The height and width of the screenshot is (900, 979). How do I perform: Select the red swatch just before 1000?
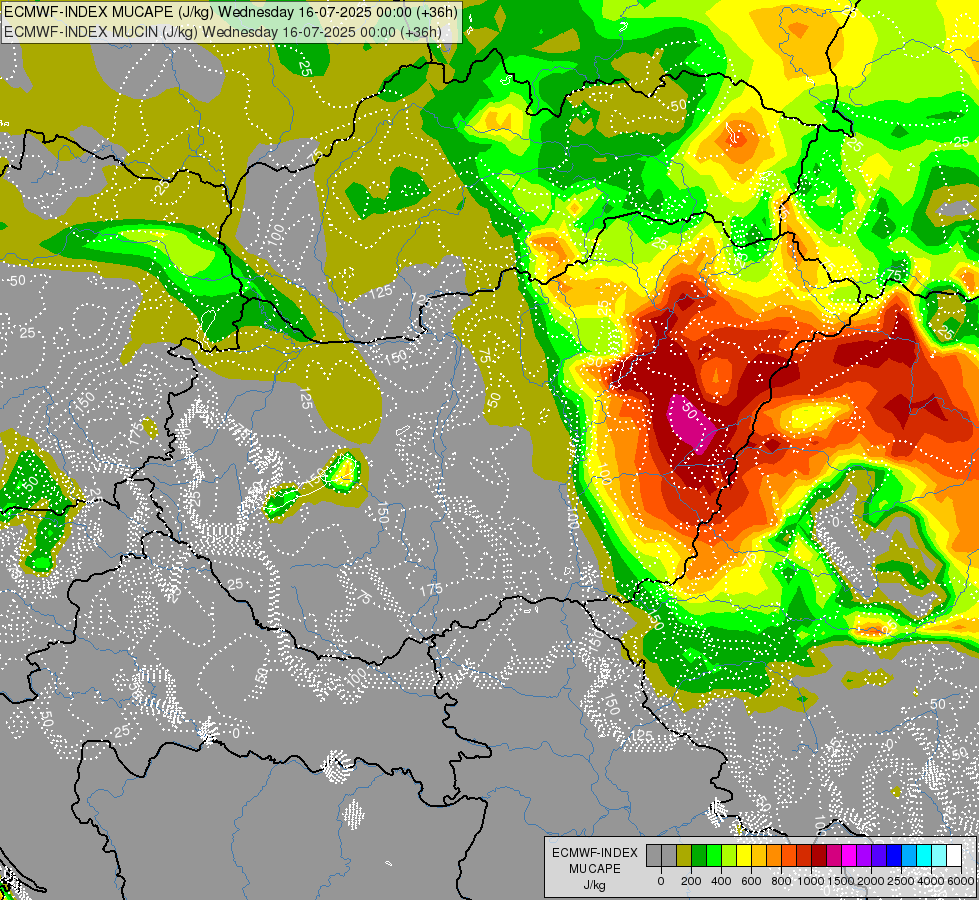pyautogui.click(x=804, y=856)
